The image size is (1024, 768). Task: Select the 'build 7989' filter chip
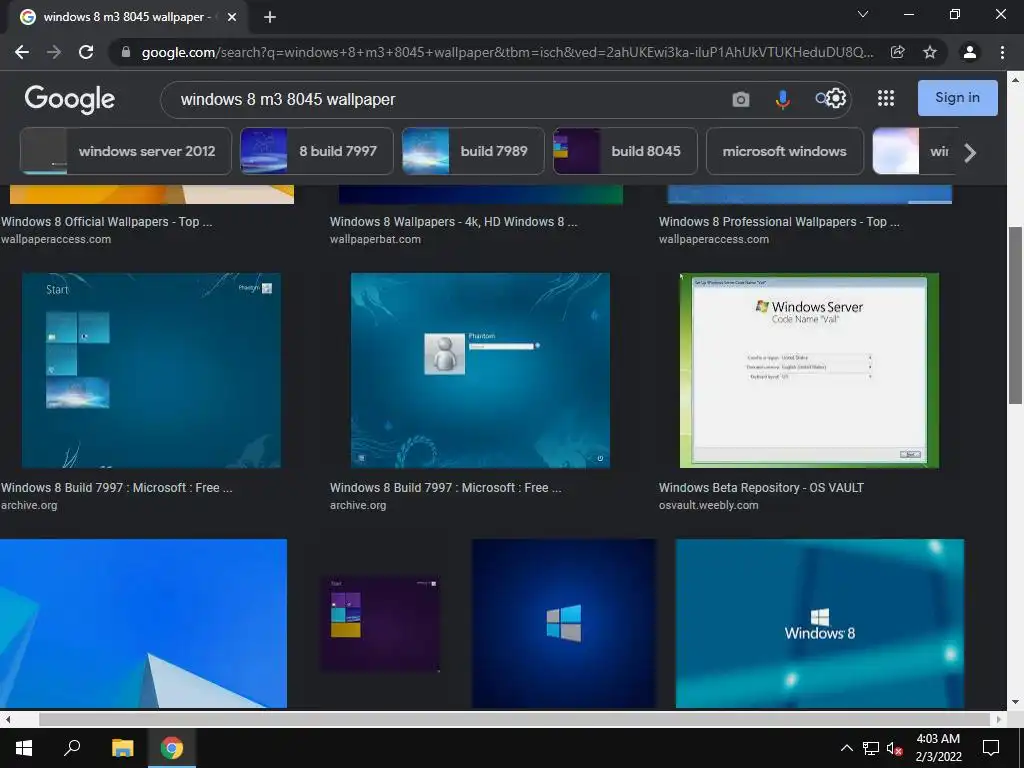coord(473,151)
